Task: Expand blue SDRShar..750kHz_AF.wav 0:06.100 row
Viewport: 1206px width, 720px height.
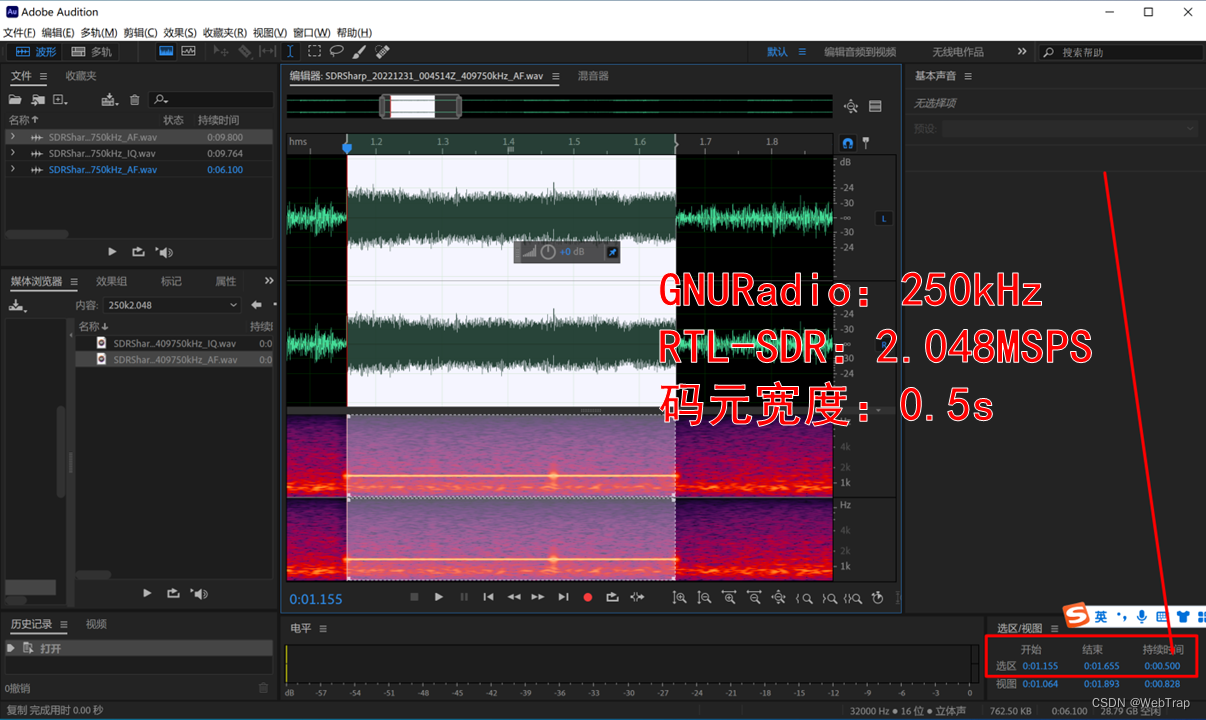Action: [x=12, y=169]
